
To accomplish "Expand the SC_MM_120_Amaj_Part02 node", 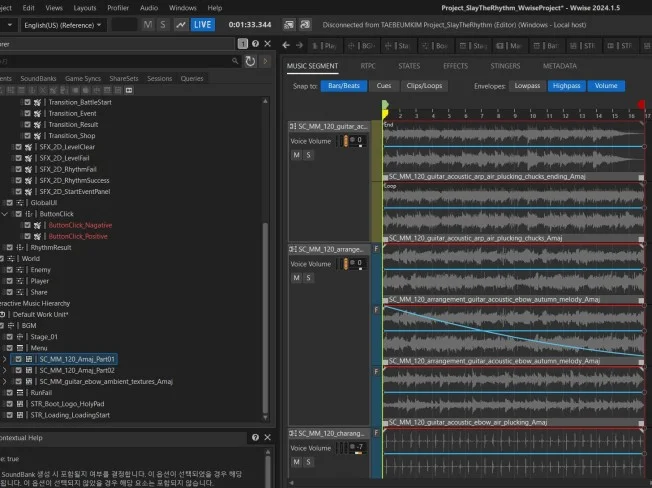I will 5,370.
